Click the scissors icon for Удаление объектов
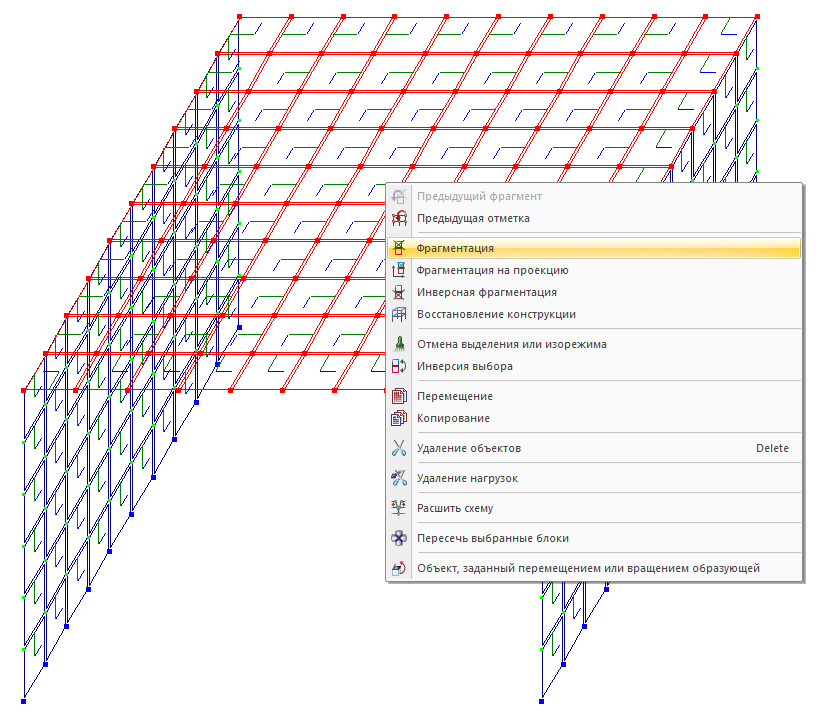This screenshot has width=822, height=719. tap(399, 448)
